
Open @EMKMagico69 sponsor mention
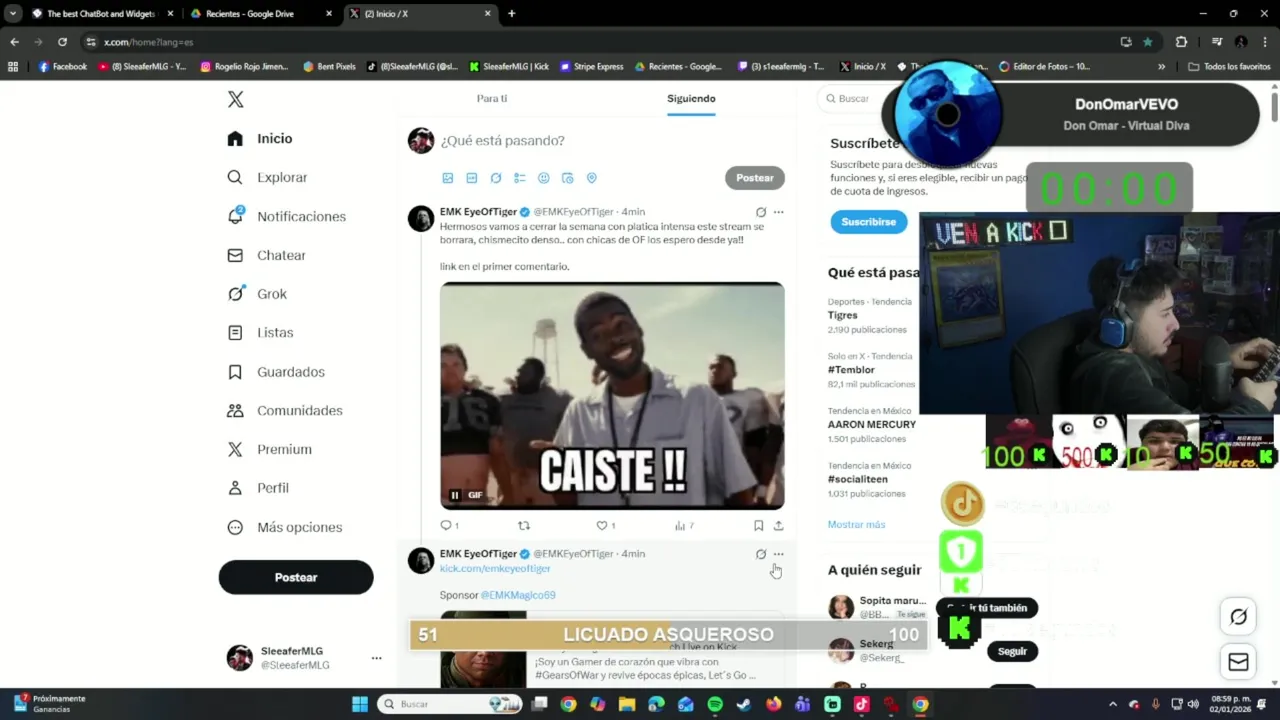pyautogui.click(x=518, y=595)
